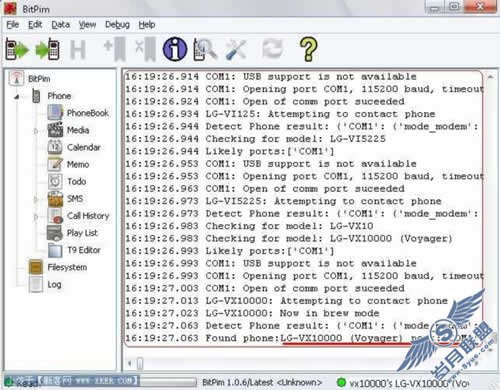
Task: Click the log horizontal scrollbar thumb
Action: click(140, 363)
